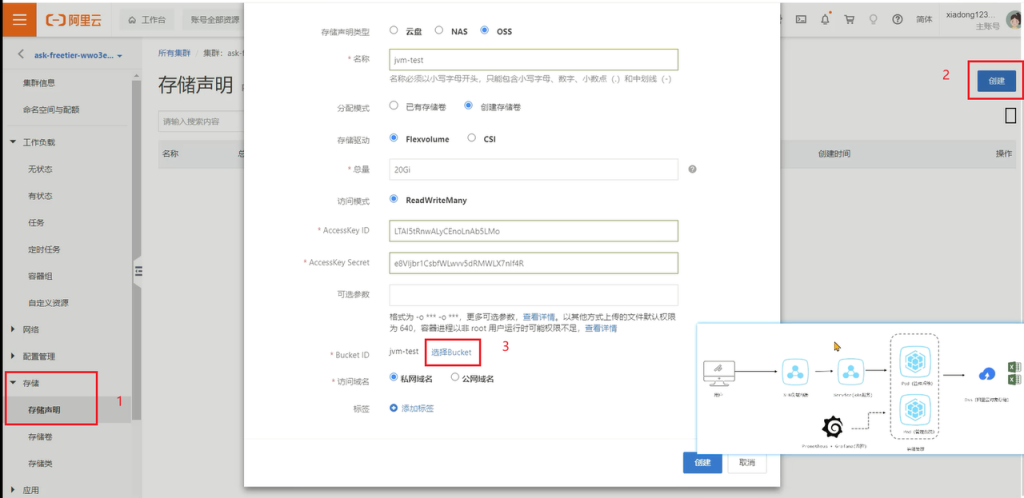Screen dimensions: 1024x498
Task: Click the user avatar picture
Action: coord(1013,19)
